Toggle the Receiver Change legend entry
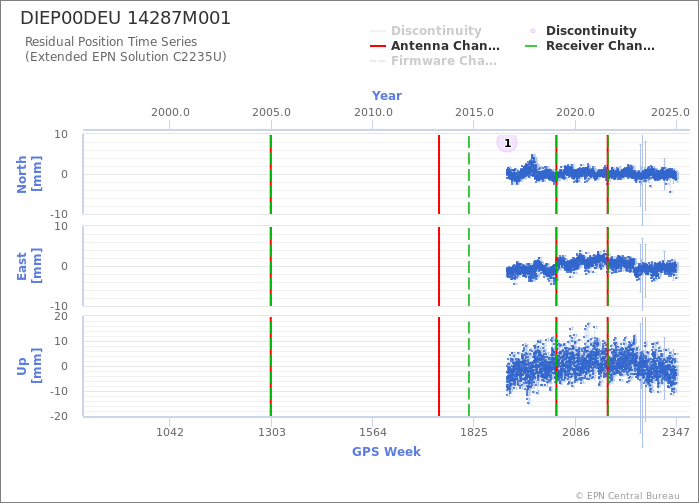The width and height of the screenshot is (700, 504). pyautogui.click(x=590, y=46)
